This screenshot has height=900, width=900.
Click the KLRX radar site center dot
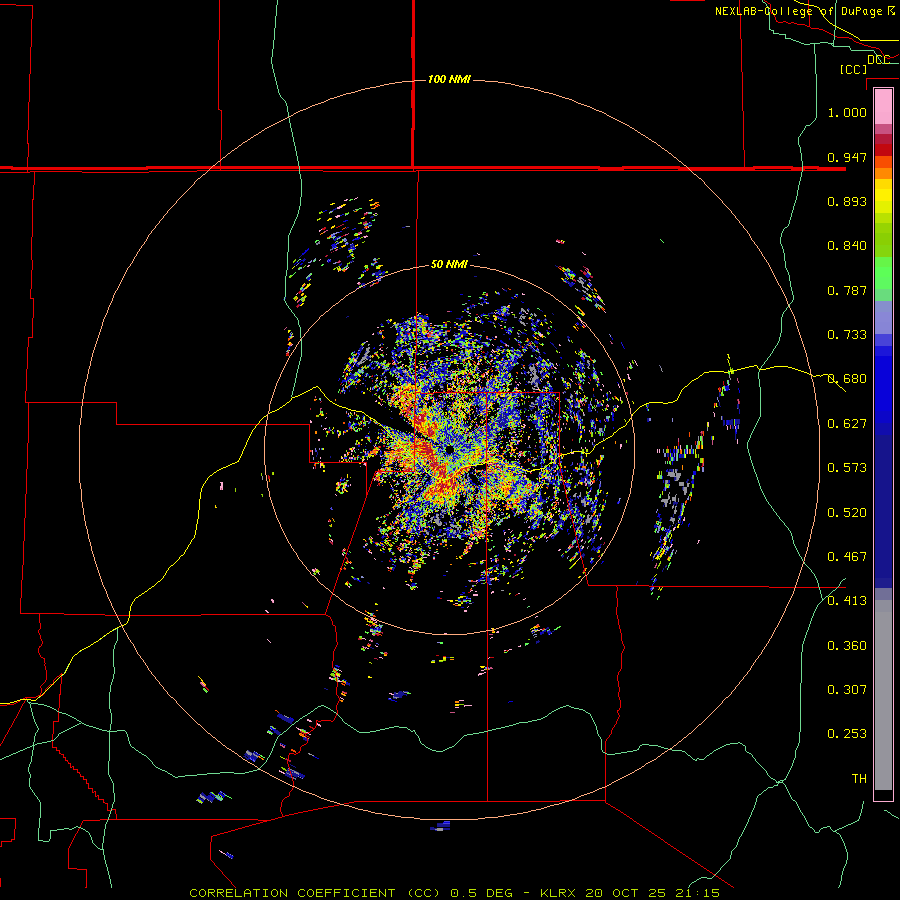click(x=449, y=449)
